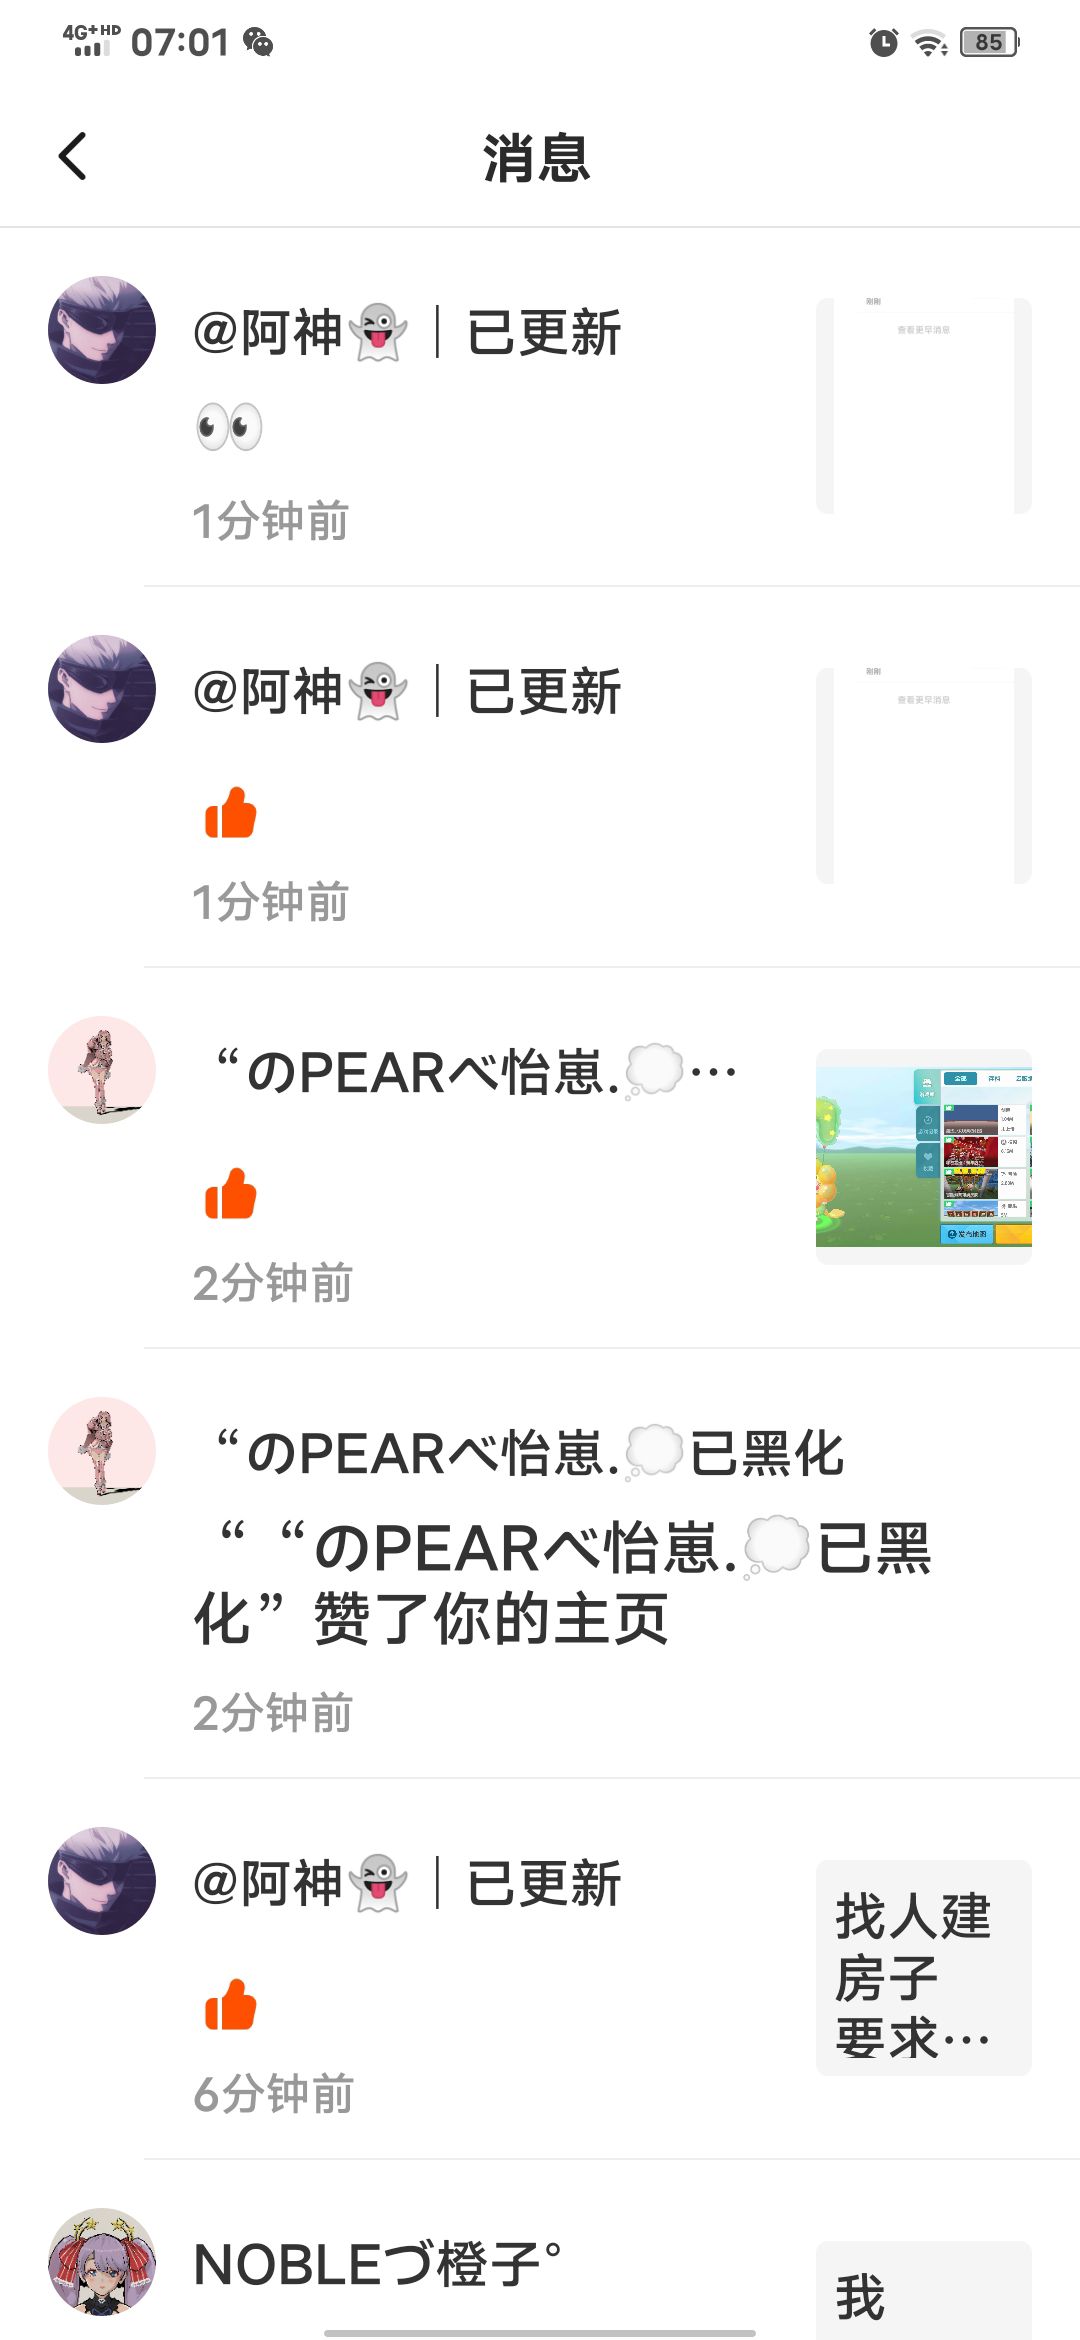The width and height of the screenshot is (1080, 2340).
Task: Open the のPEARべ怡崽.已黑化 username link
Action: click(530, 1453)
